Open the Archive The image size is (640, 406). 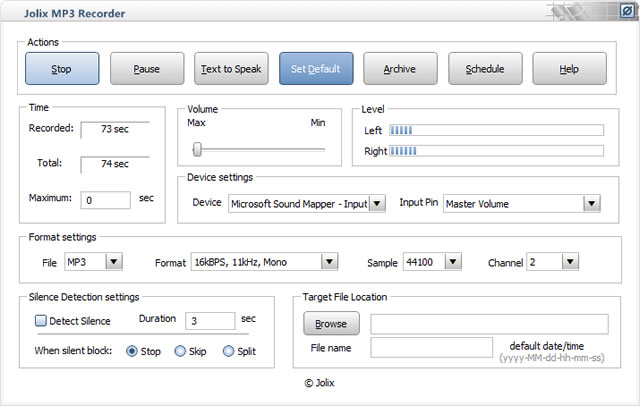(400, 69)
